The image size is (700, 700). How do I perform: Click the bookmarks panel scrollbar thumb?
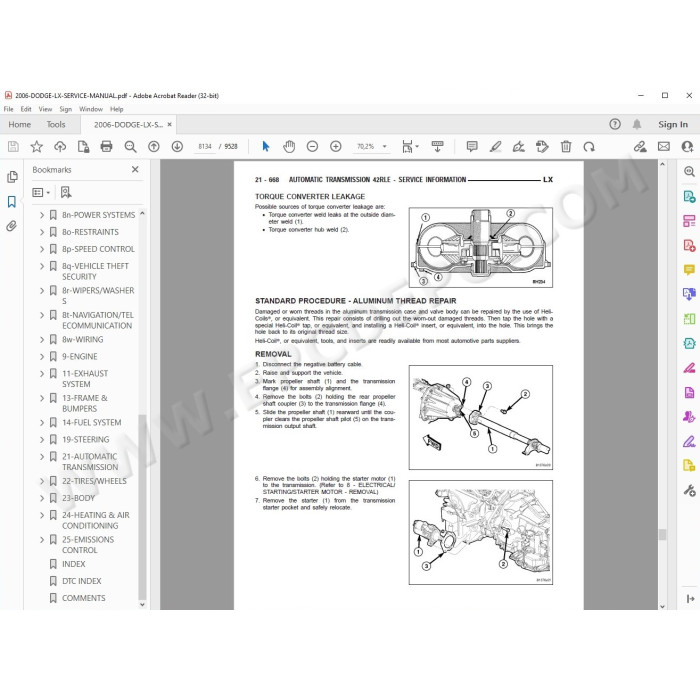(x=142, y=507)
